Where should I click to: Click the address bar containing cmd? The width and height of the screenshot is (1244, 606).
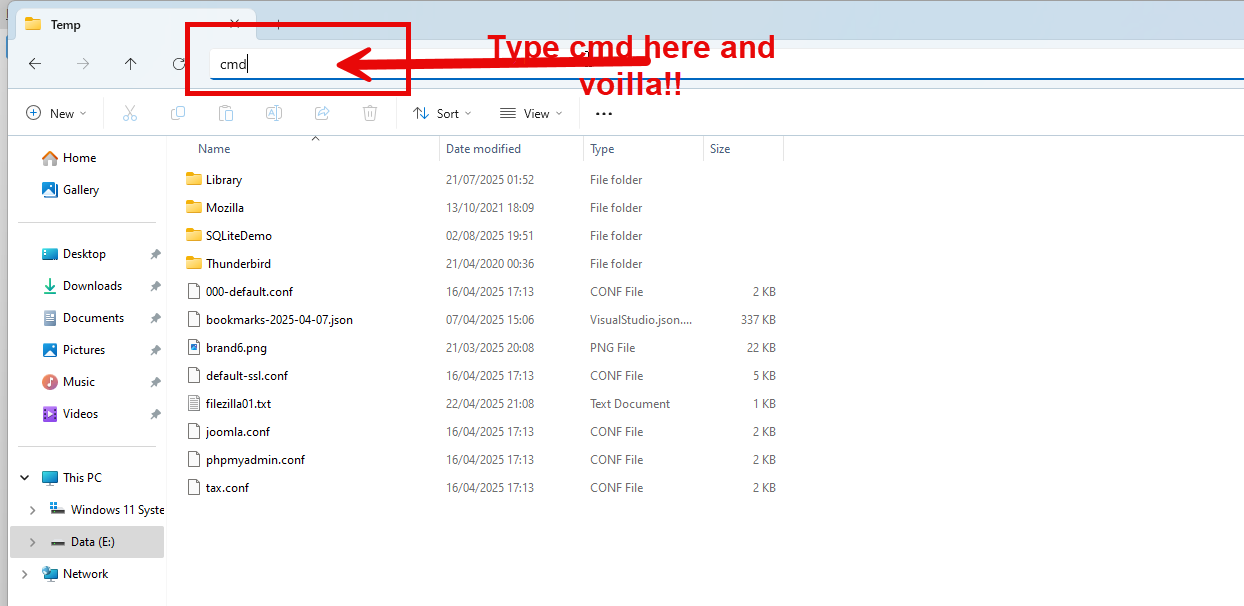[726, 64]
